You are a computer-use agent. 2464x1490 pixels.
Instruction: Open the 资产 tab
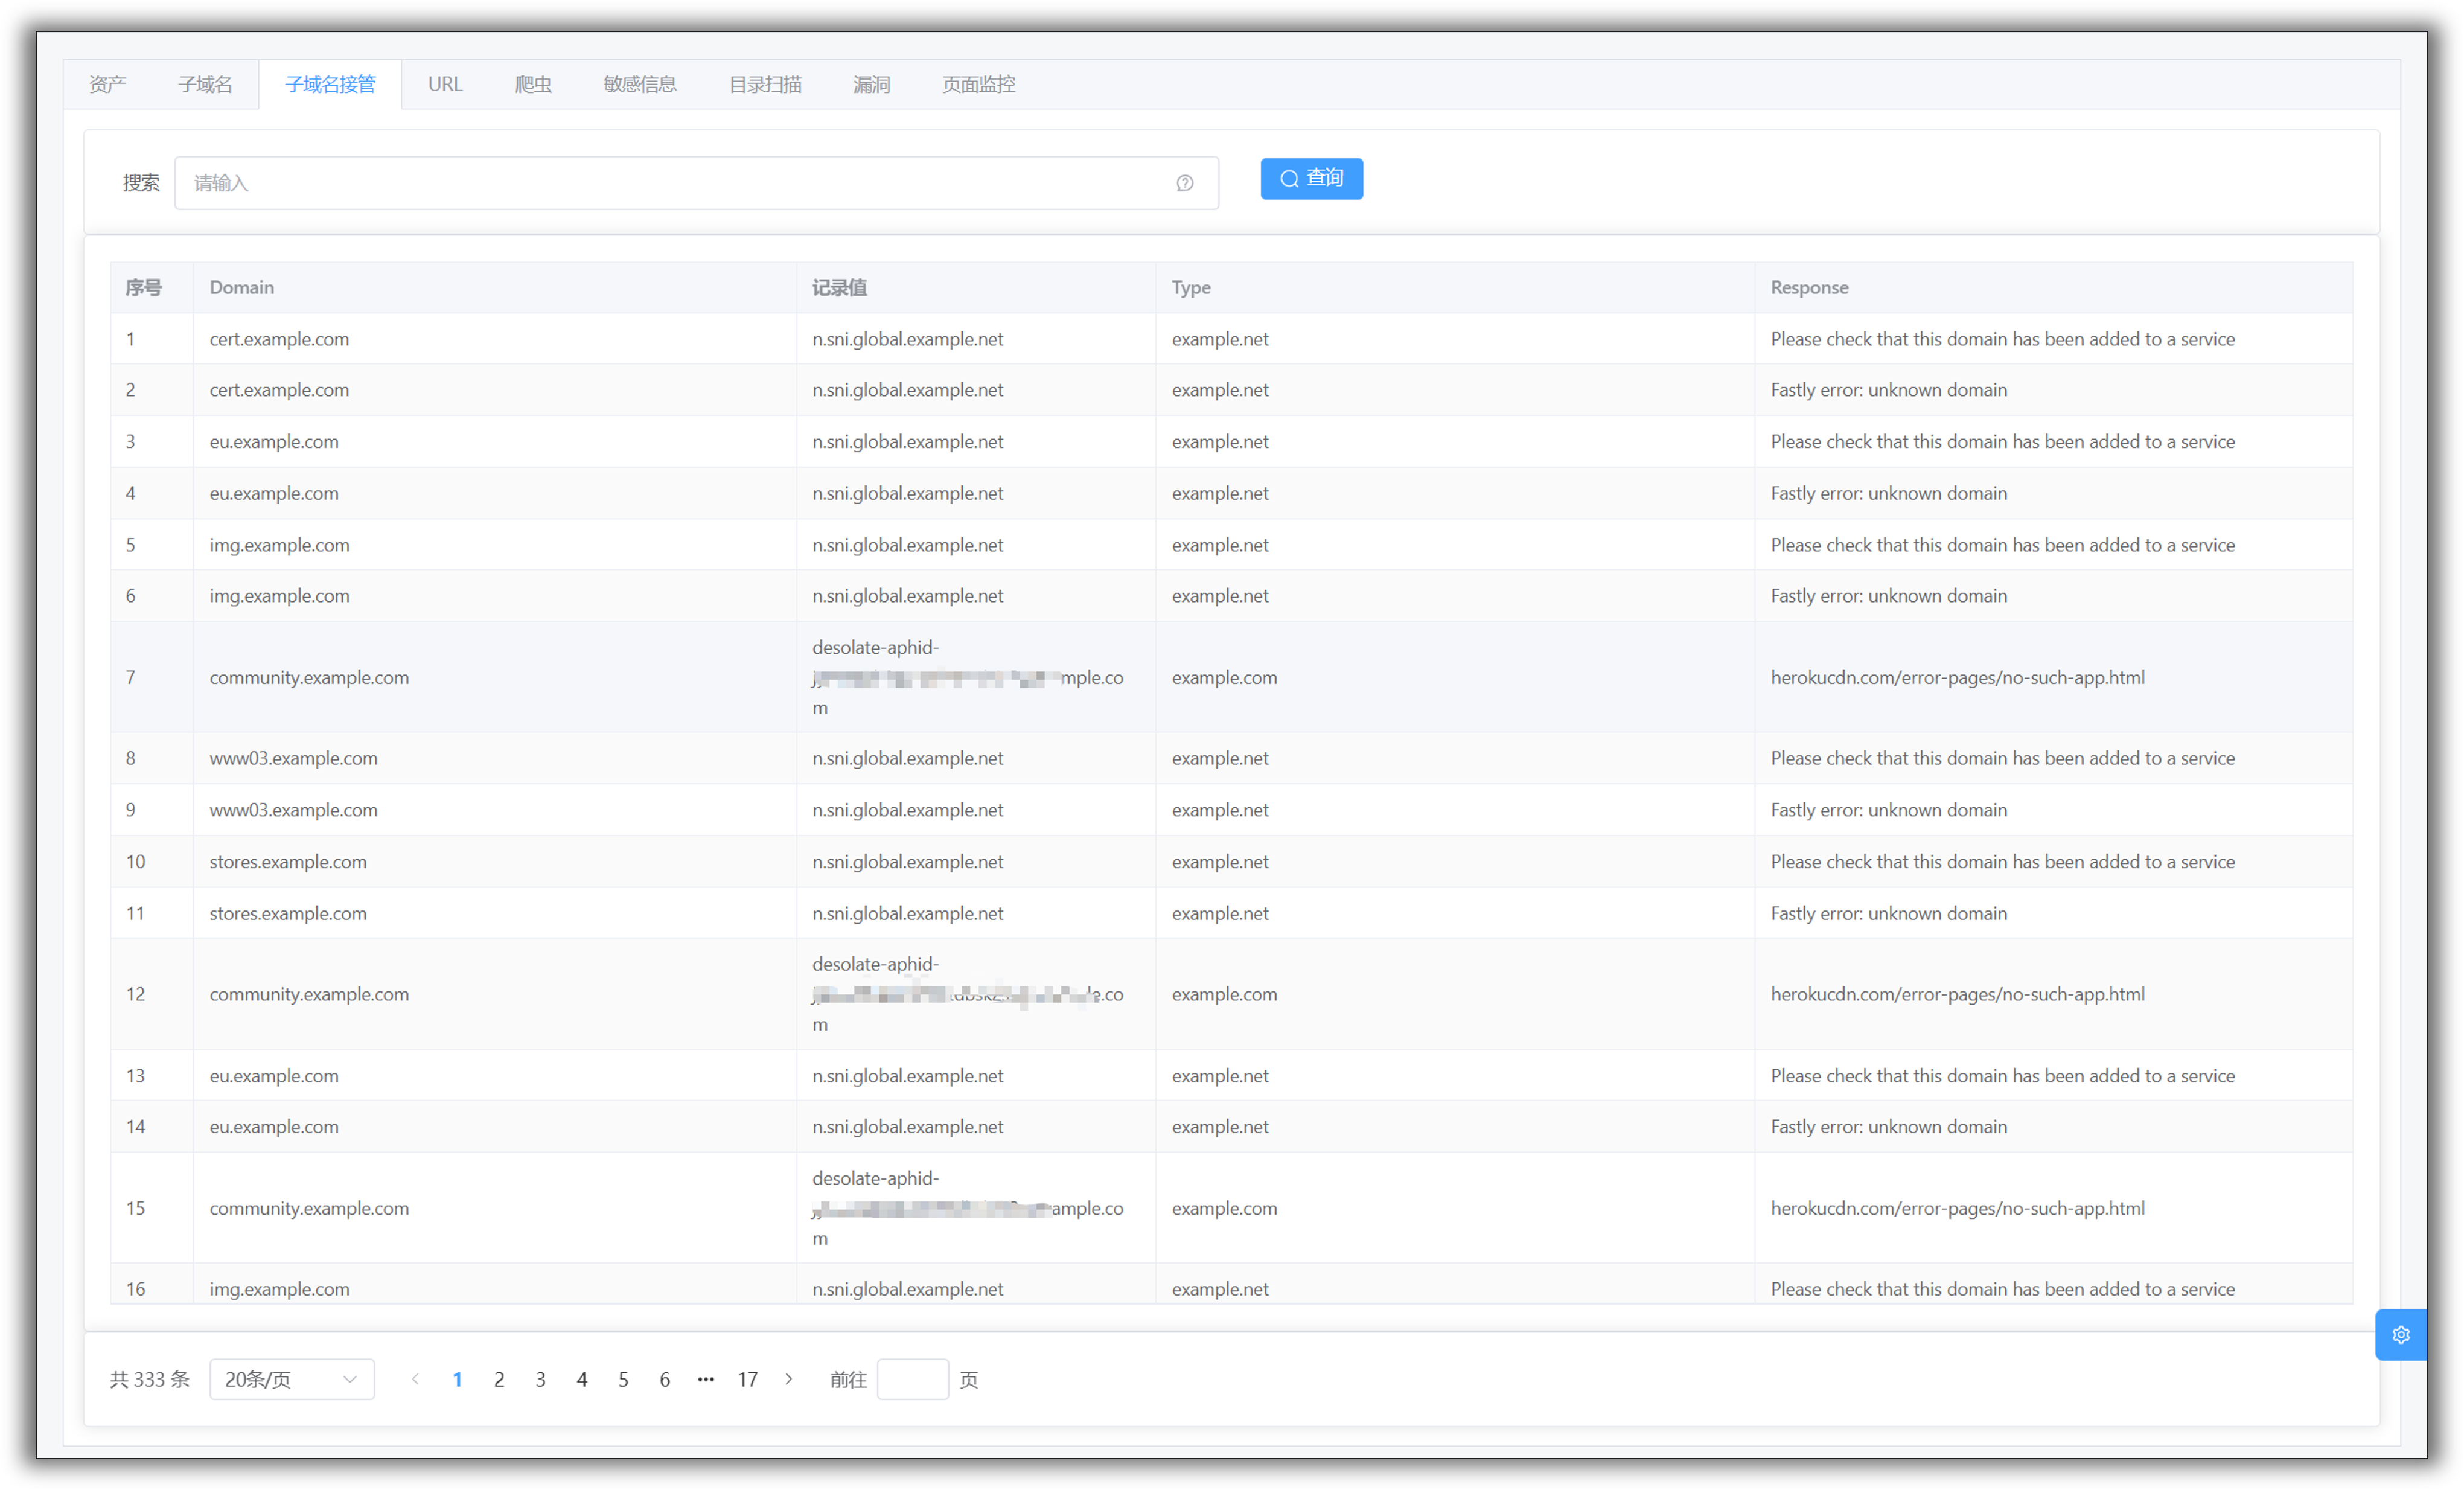coord(108,84)
